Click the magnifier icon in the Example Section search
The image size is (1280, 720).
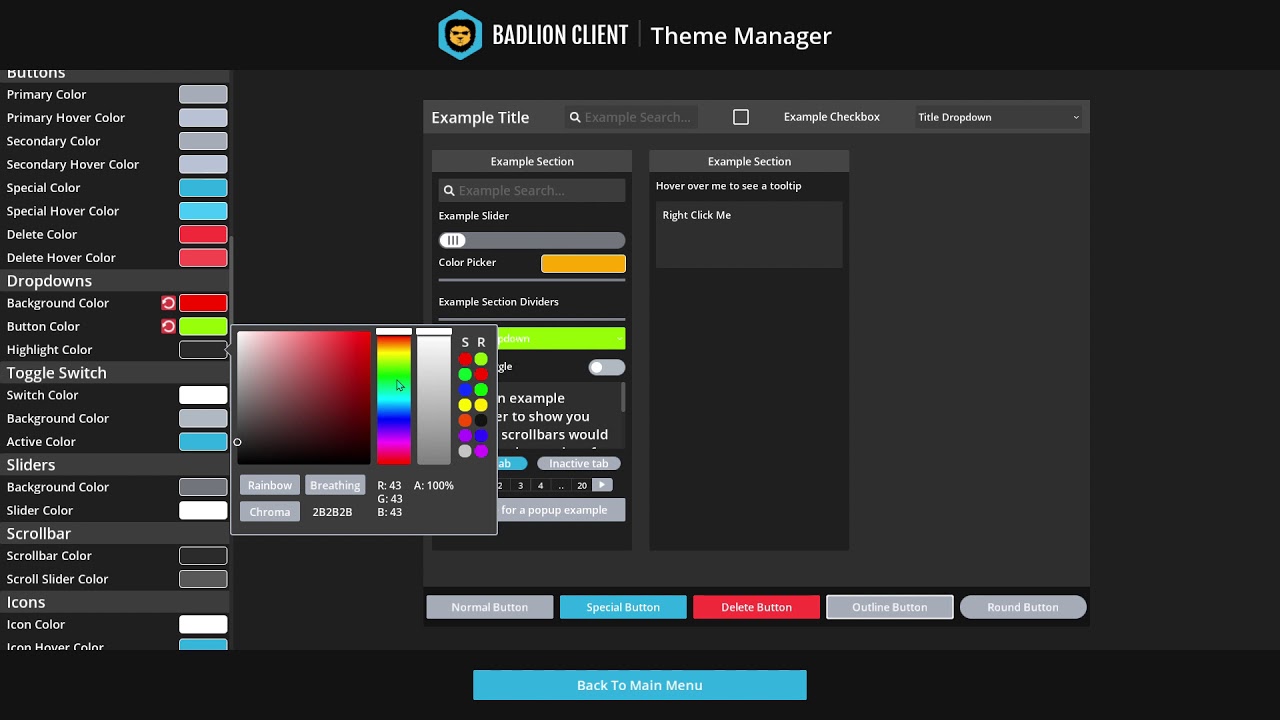point(449,190)
